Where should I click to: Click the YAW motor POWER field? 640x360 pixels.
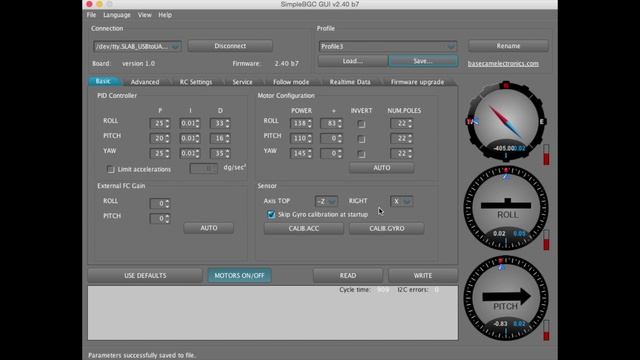point(301,153)
